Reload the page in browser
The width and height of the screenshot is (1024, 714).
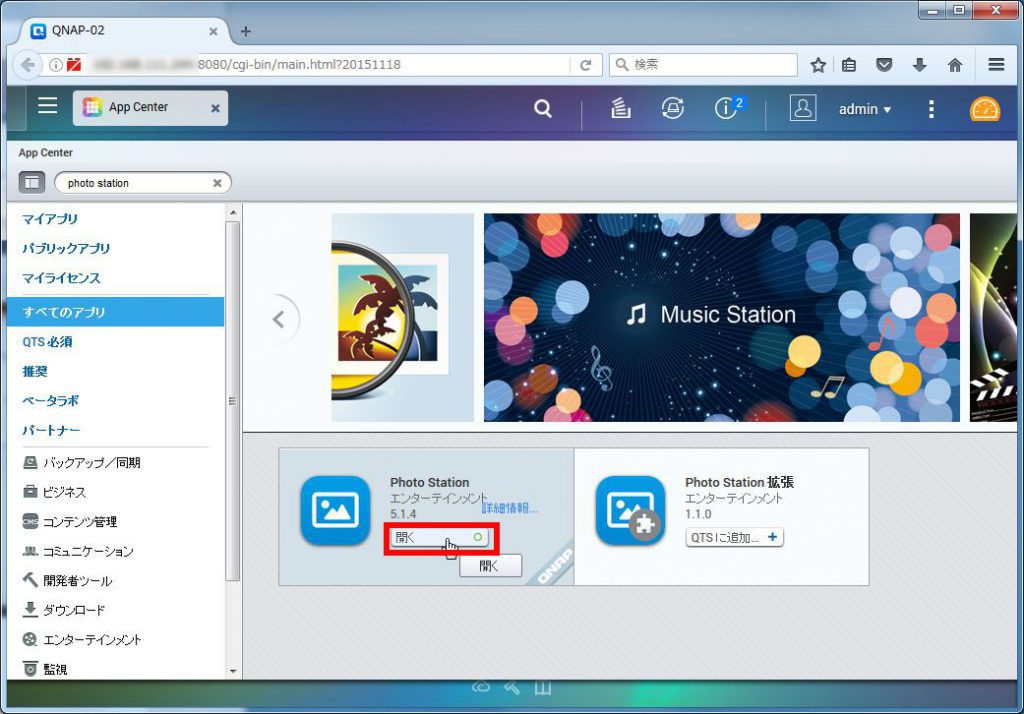point(586,65)
